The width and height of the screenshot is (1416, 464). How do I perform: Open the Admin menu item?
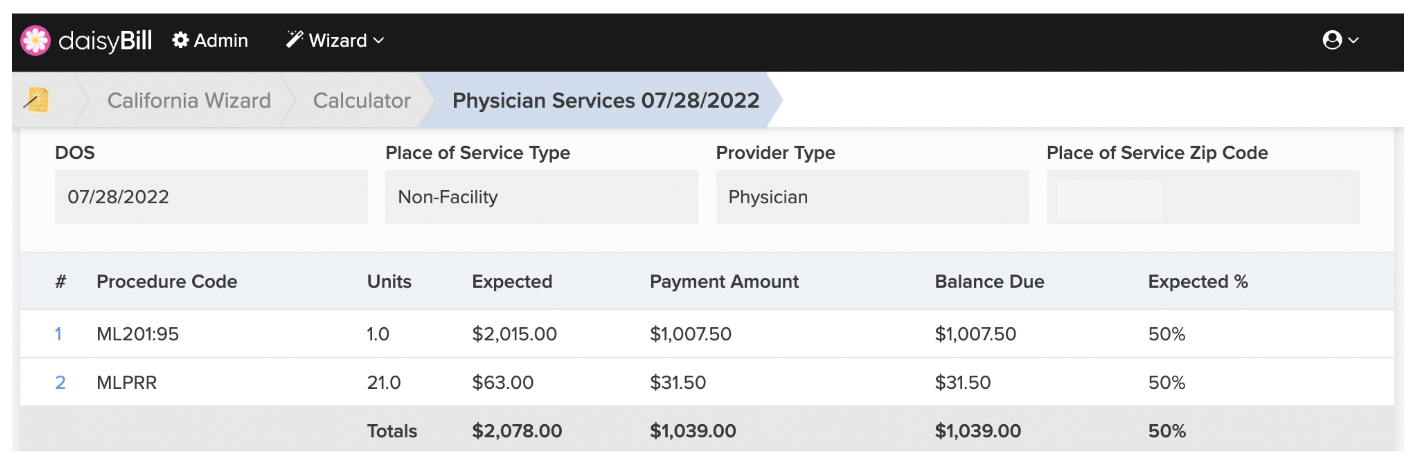tap(210, 40)
